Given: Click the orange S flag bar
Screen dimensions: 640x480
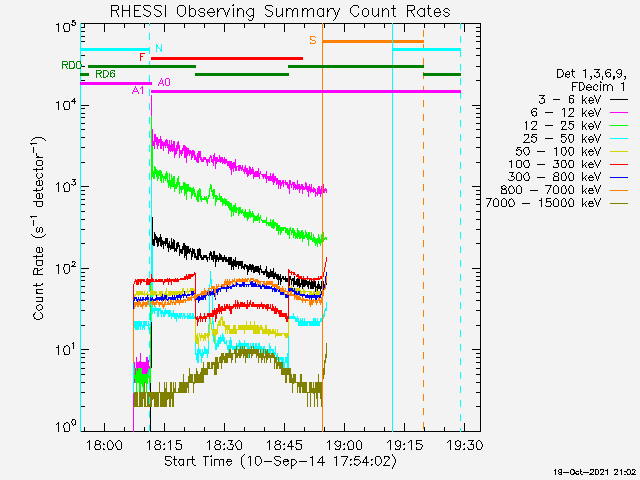Looking at the screenshot, I should click(x=373, y=41).
